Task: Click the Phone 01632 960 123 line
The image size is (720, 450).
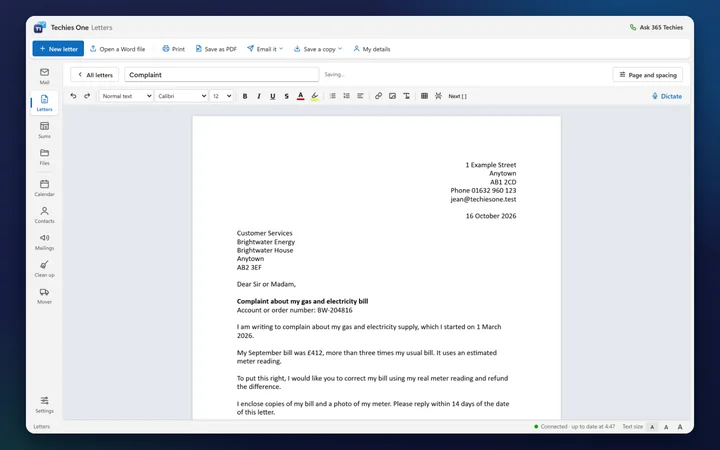Action: click(483, 190)
